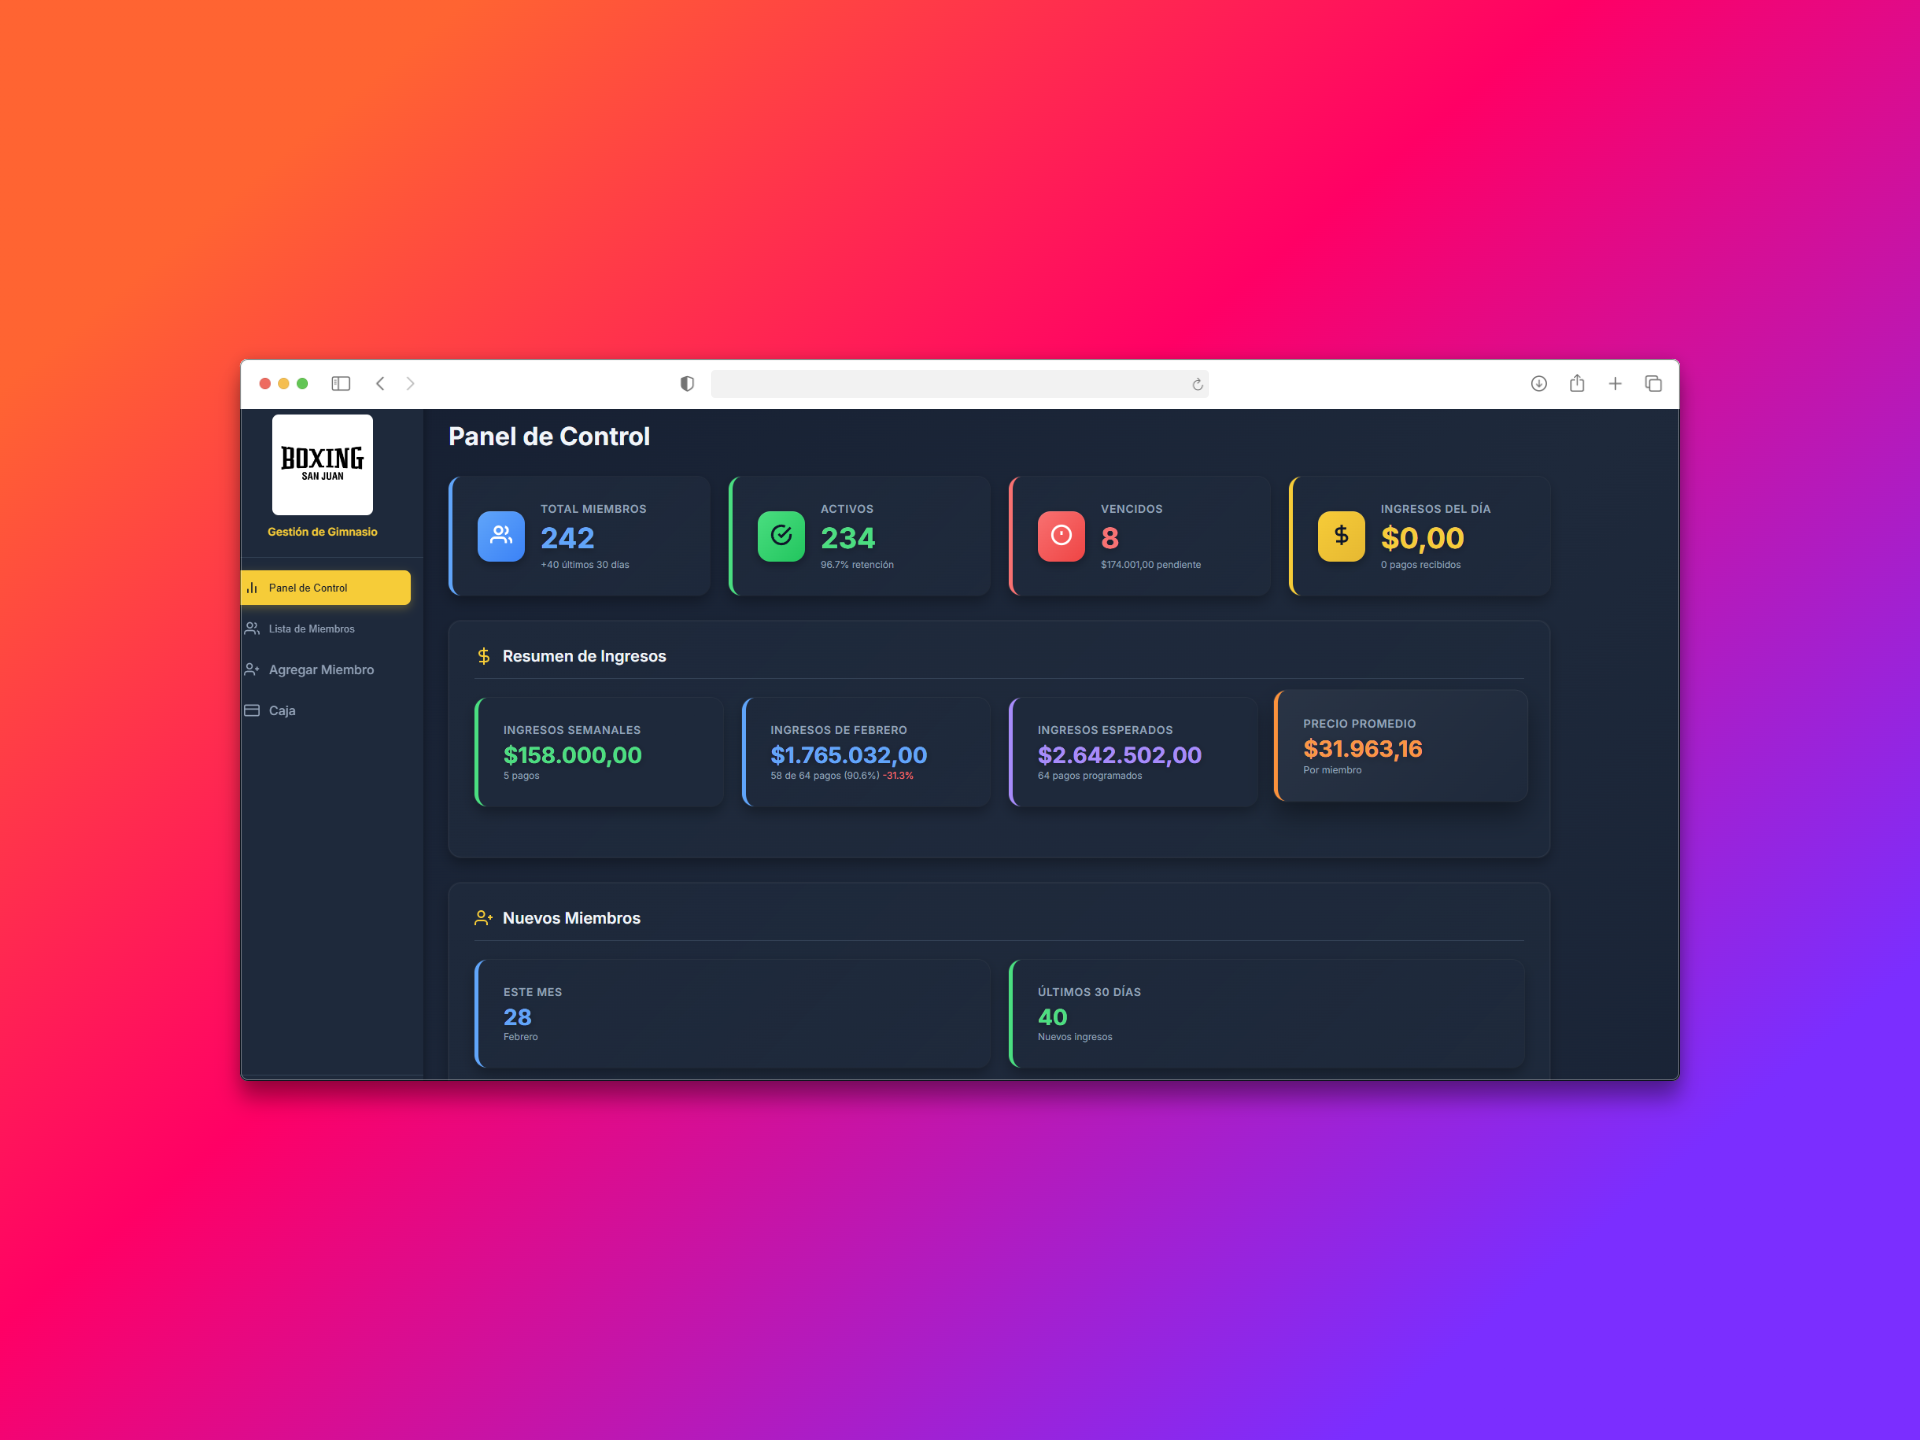Click the green Activos checkmark icon

click(781, 536)
